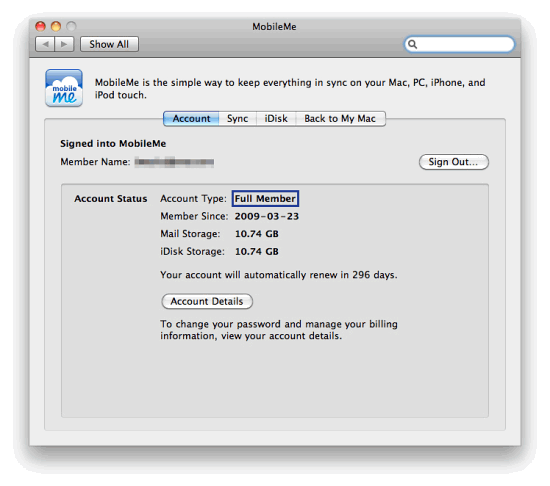The image size is (550, 486).
Task: Open the Back to My Mac tab
Action: (x=340, y=119)
